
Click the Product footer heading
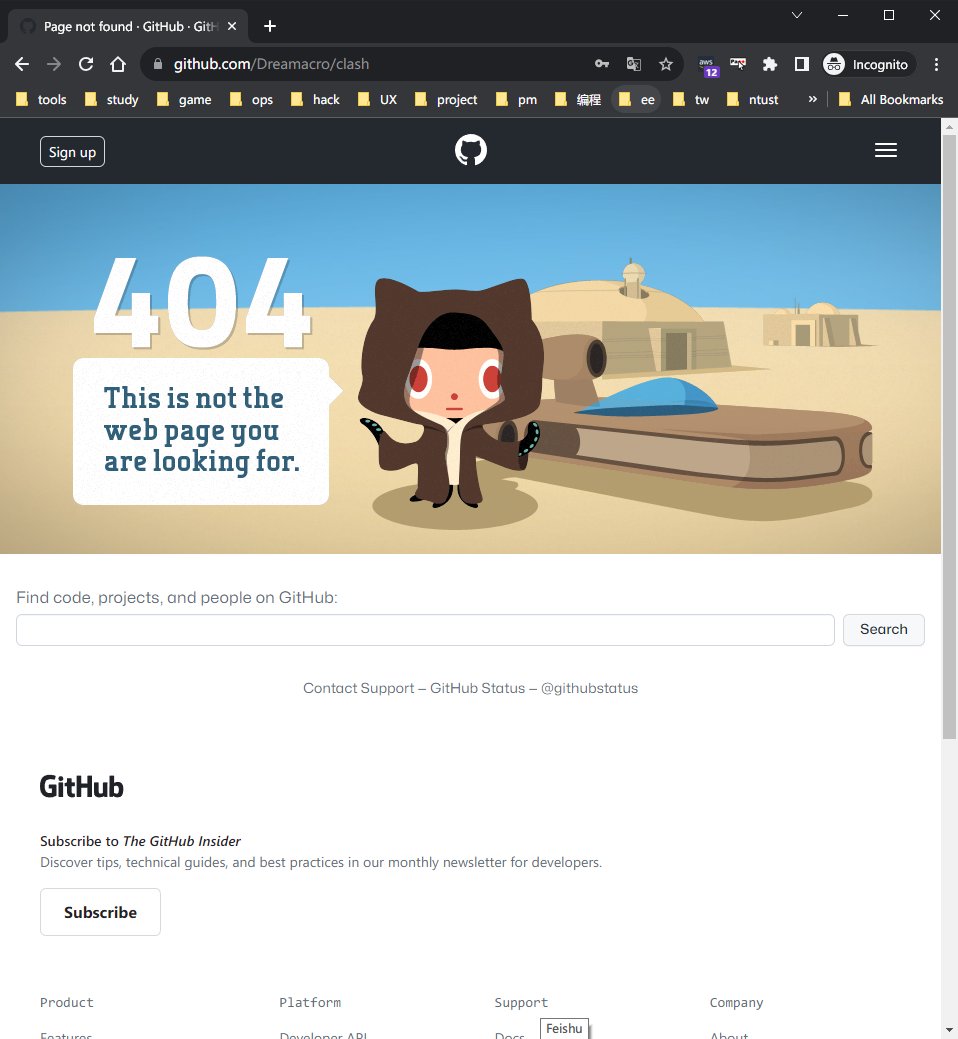67,1003
